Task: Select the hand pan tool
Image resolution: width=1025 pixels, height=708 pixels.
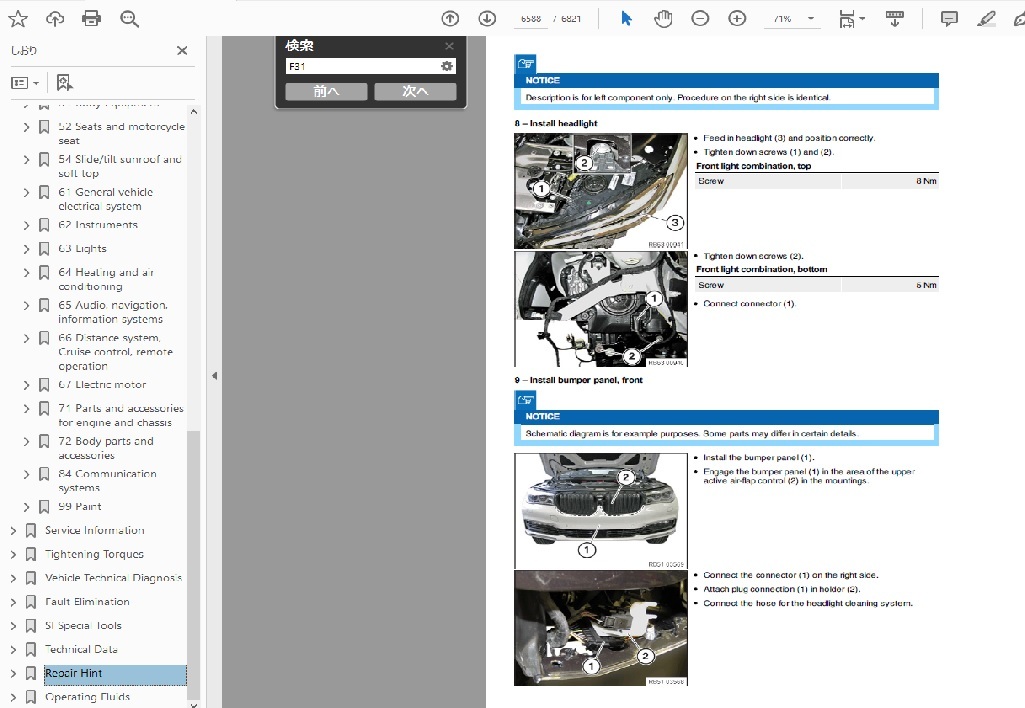Action: 664,18
